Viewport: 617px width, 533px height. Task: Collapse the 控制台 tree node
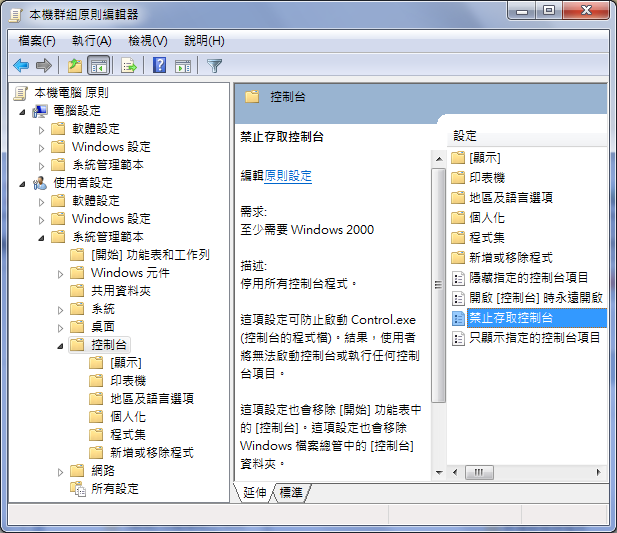point(60,346)
